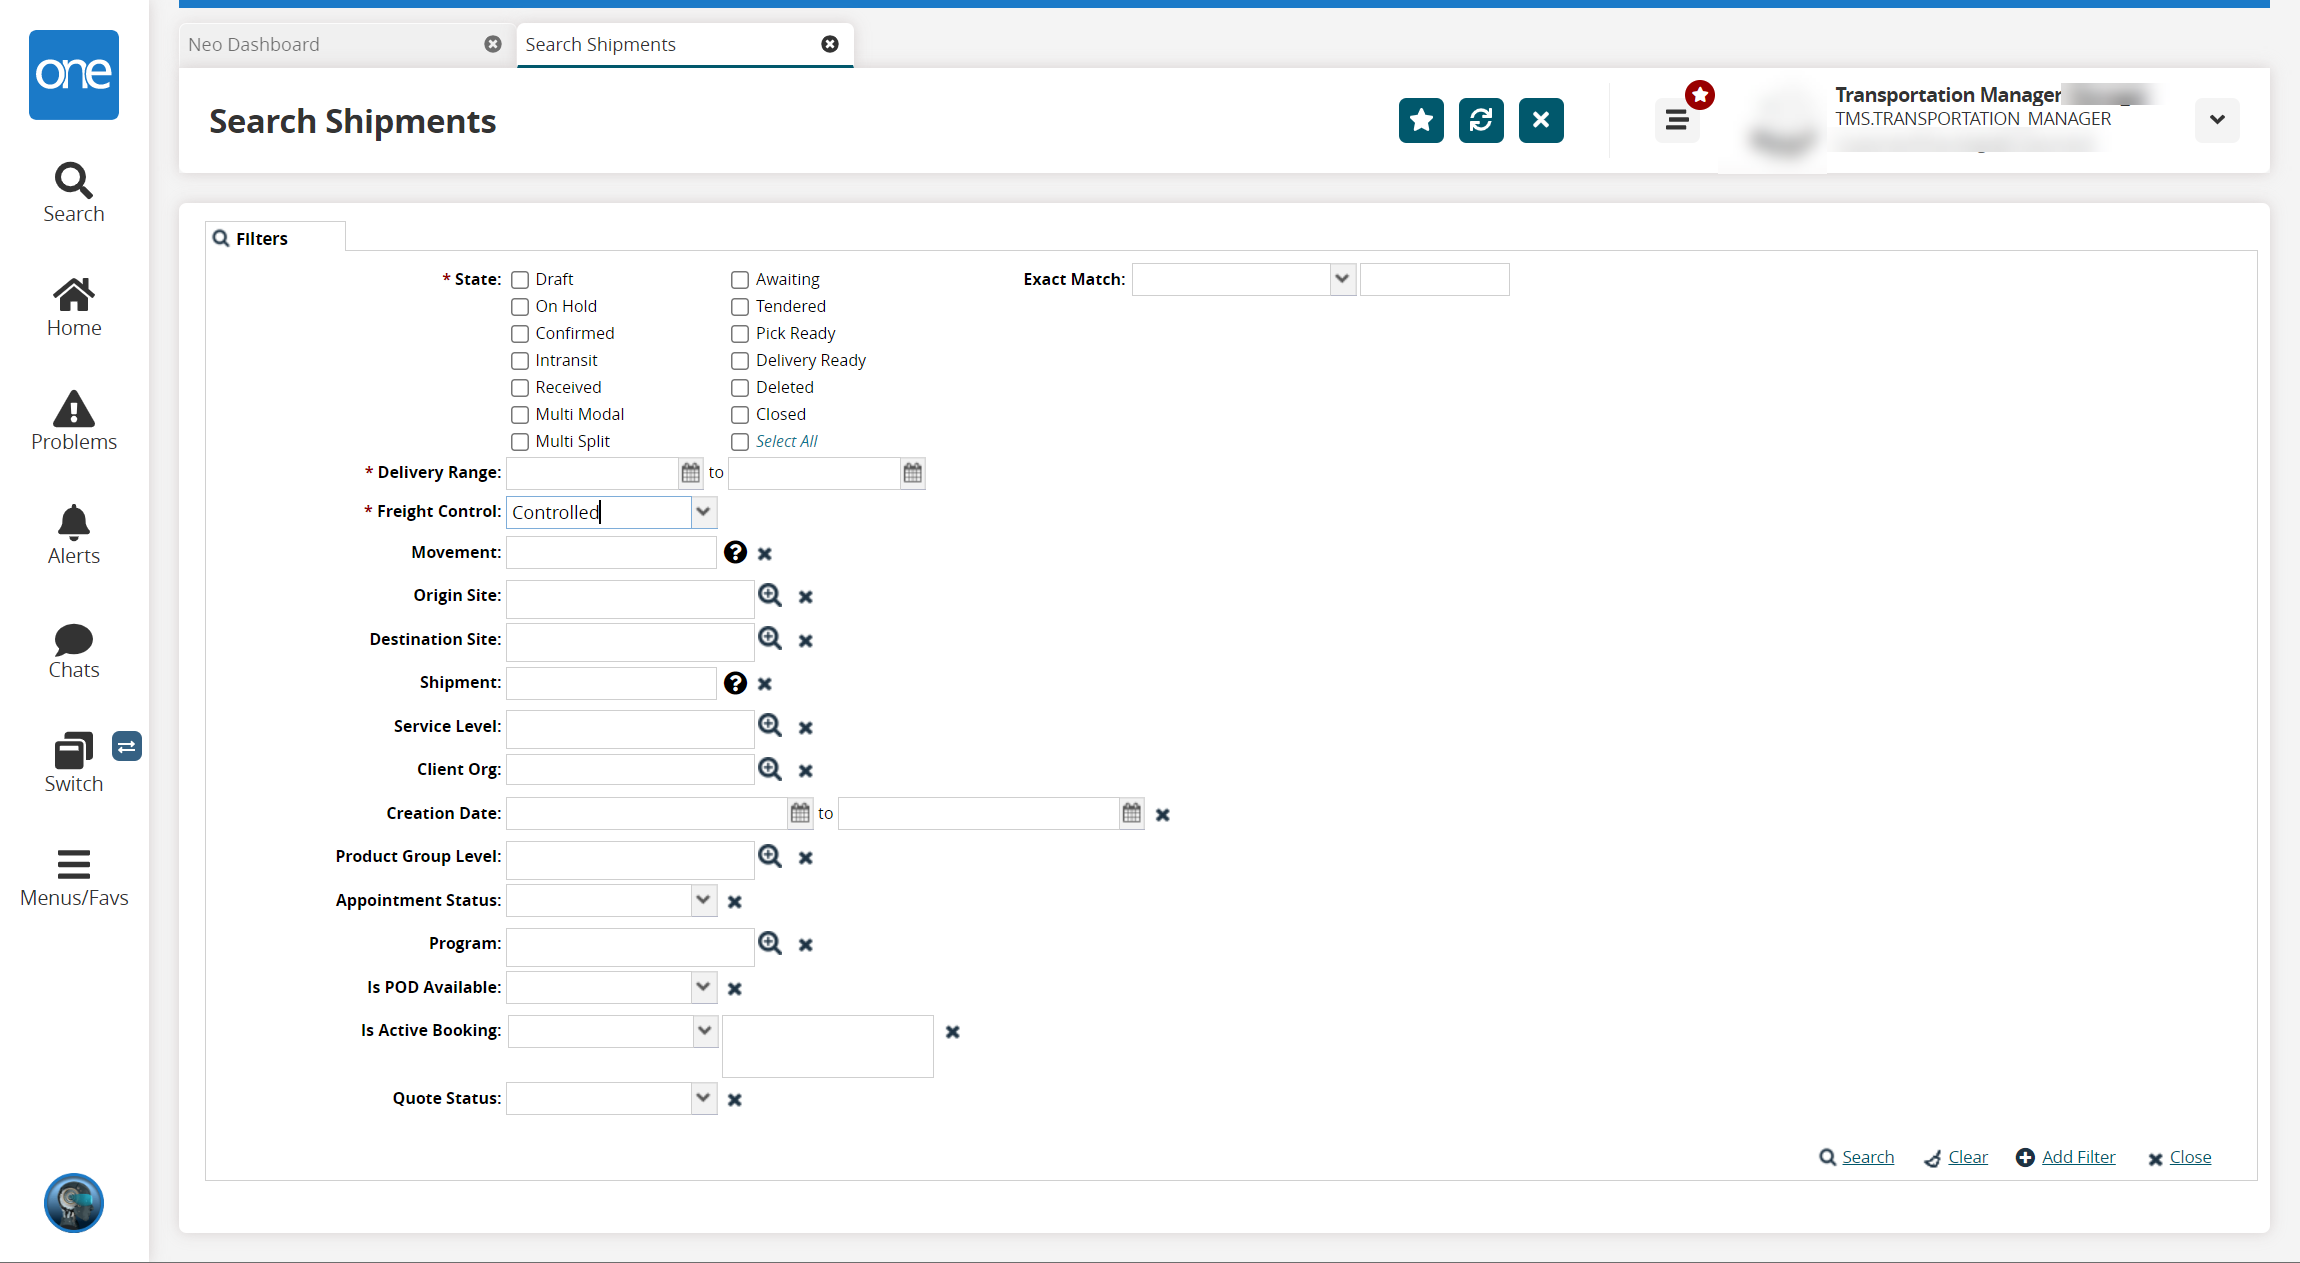Click the star Favorites icon in toolbar

1420,120
